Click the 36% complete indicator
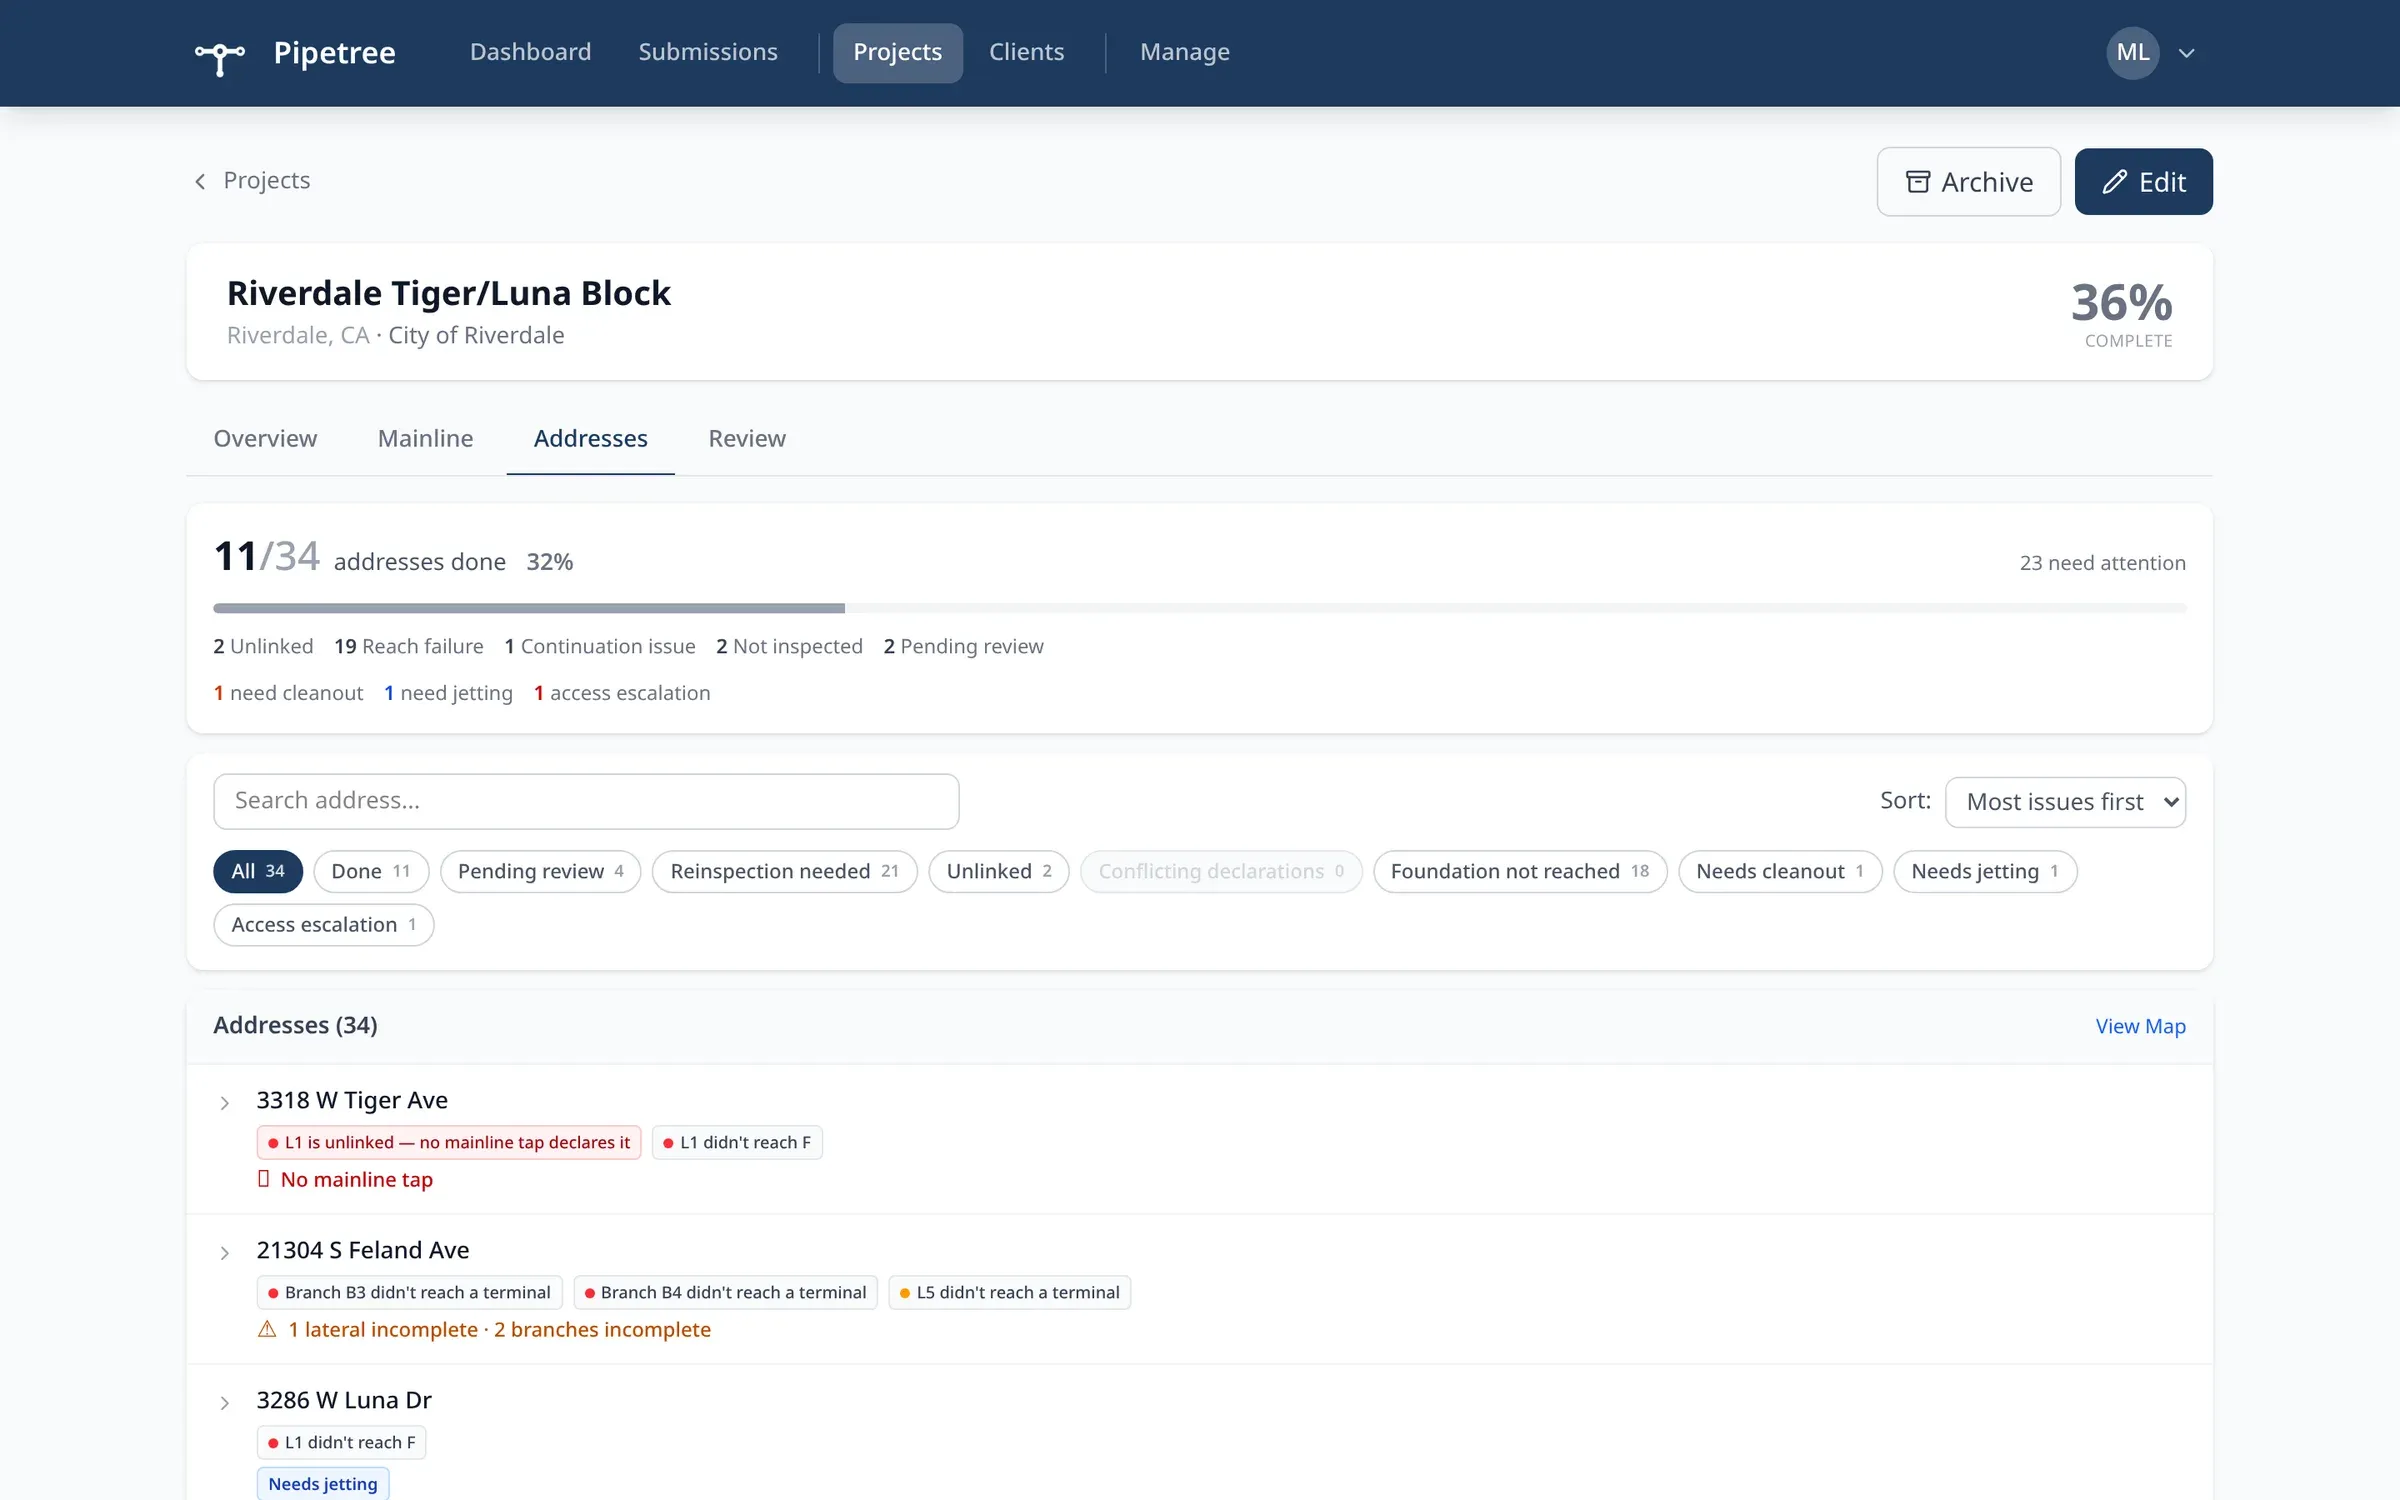 tap(2121, 313)
